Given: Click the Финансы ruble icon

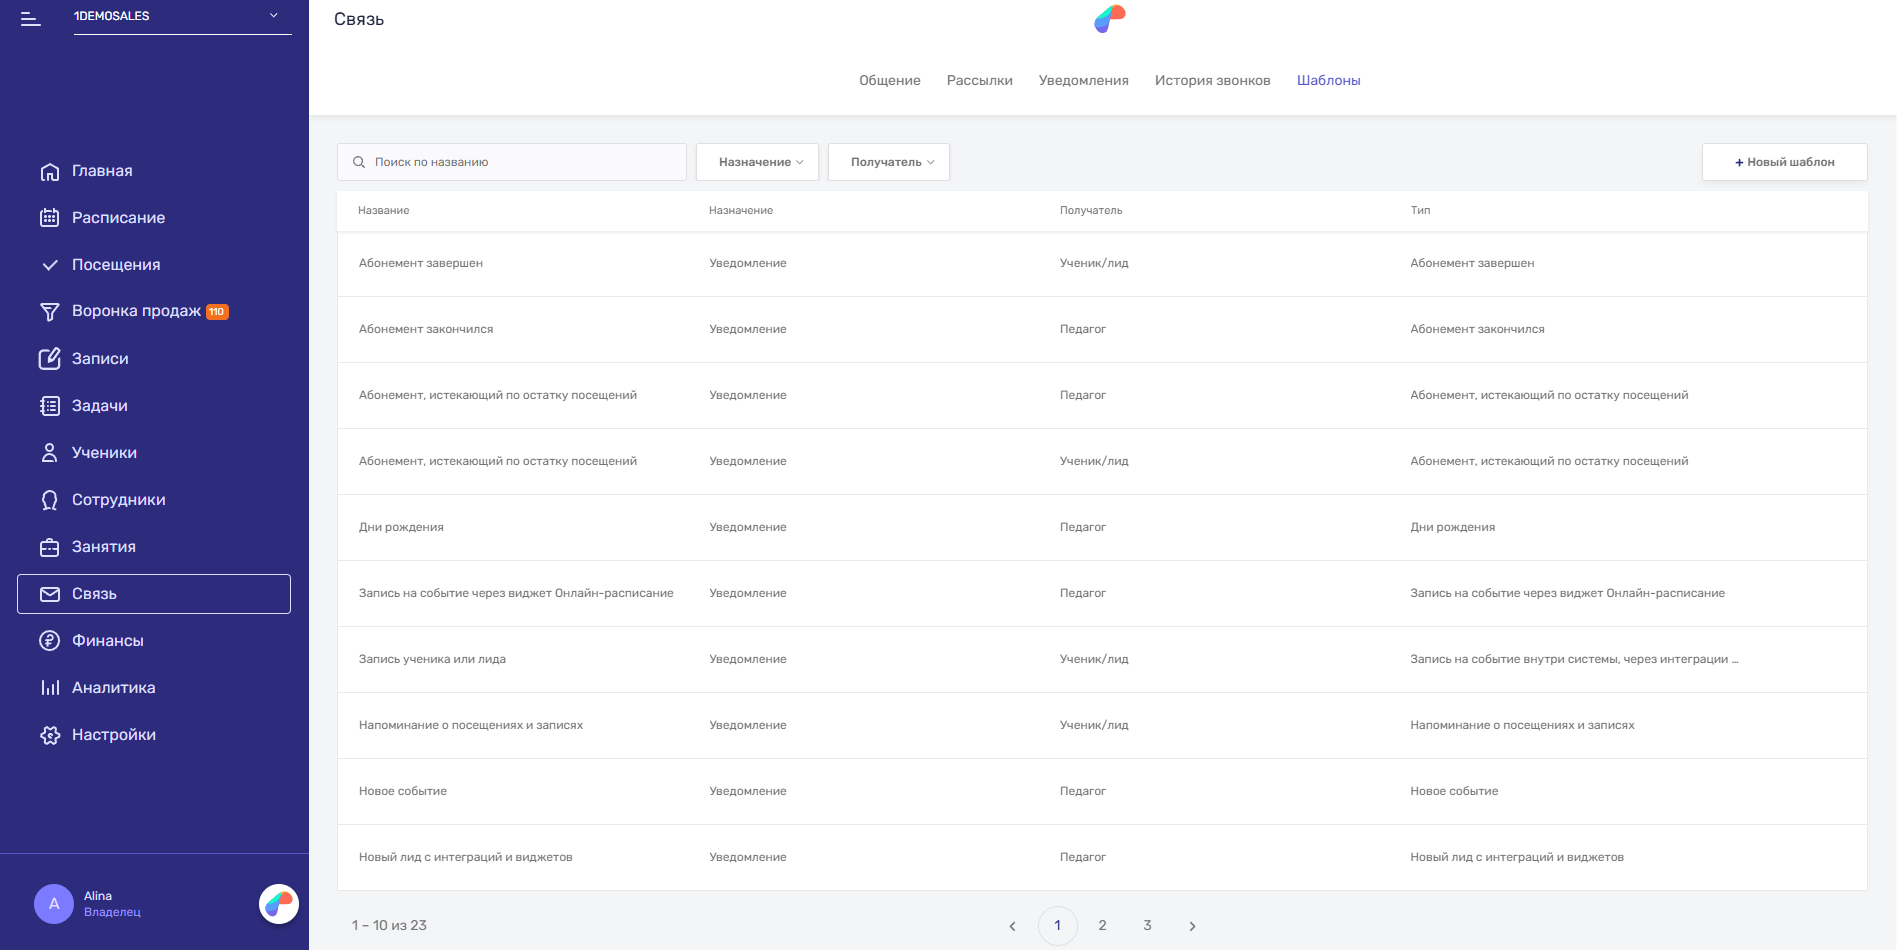Looking at the screenshot, I should point(50,641).
